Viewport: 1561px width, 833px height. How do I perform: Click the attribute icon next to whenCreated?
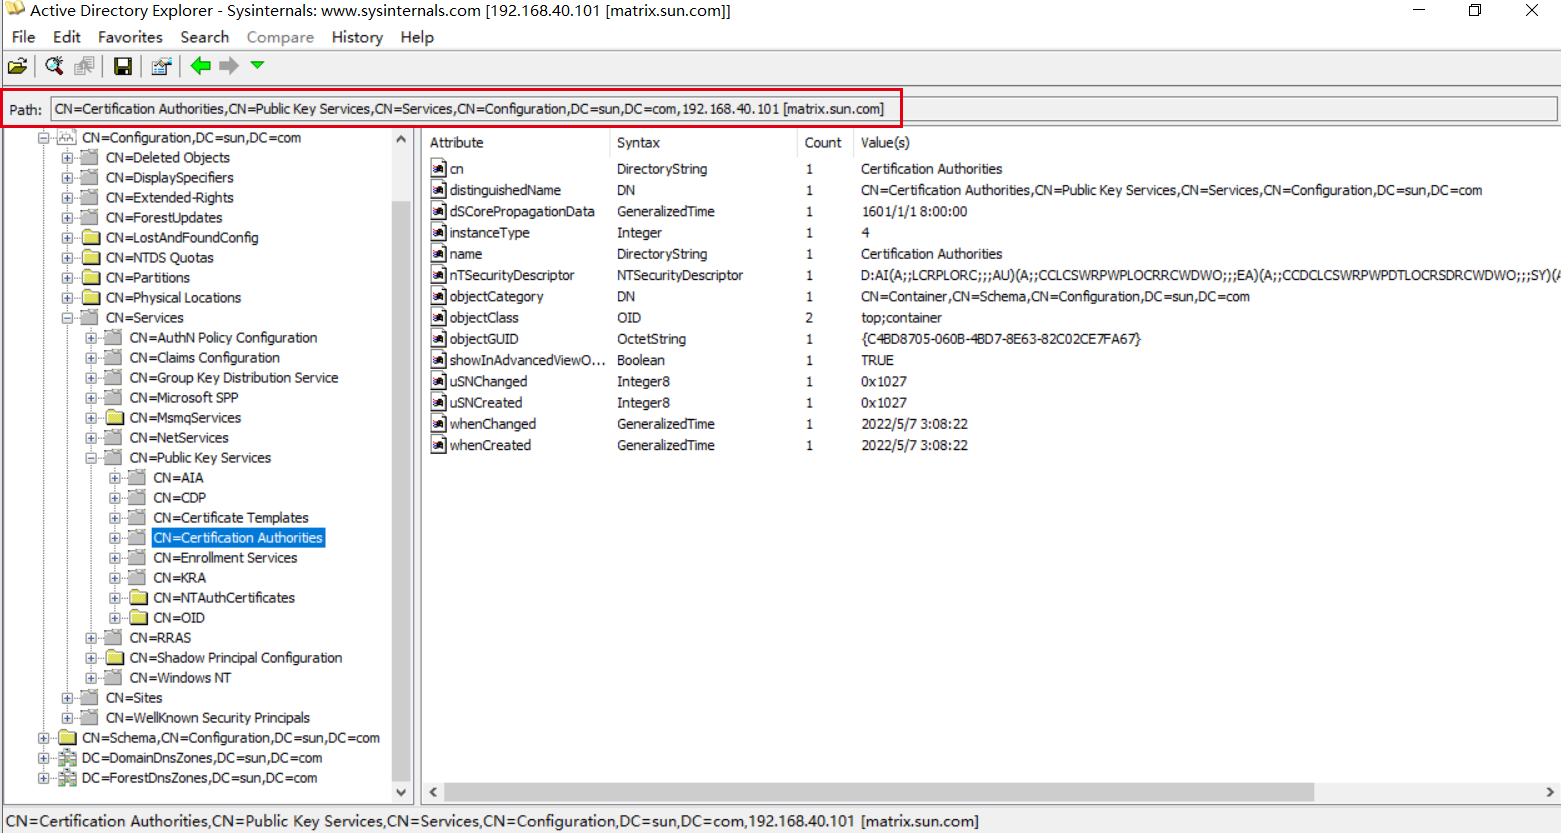pyautogui.click(x=438, y=445)
